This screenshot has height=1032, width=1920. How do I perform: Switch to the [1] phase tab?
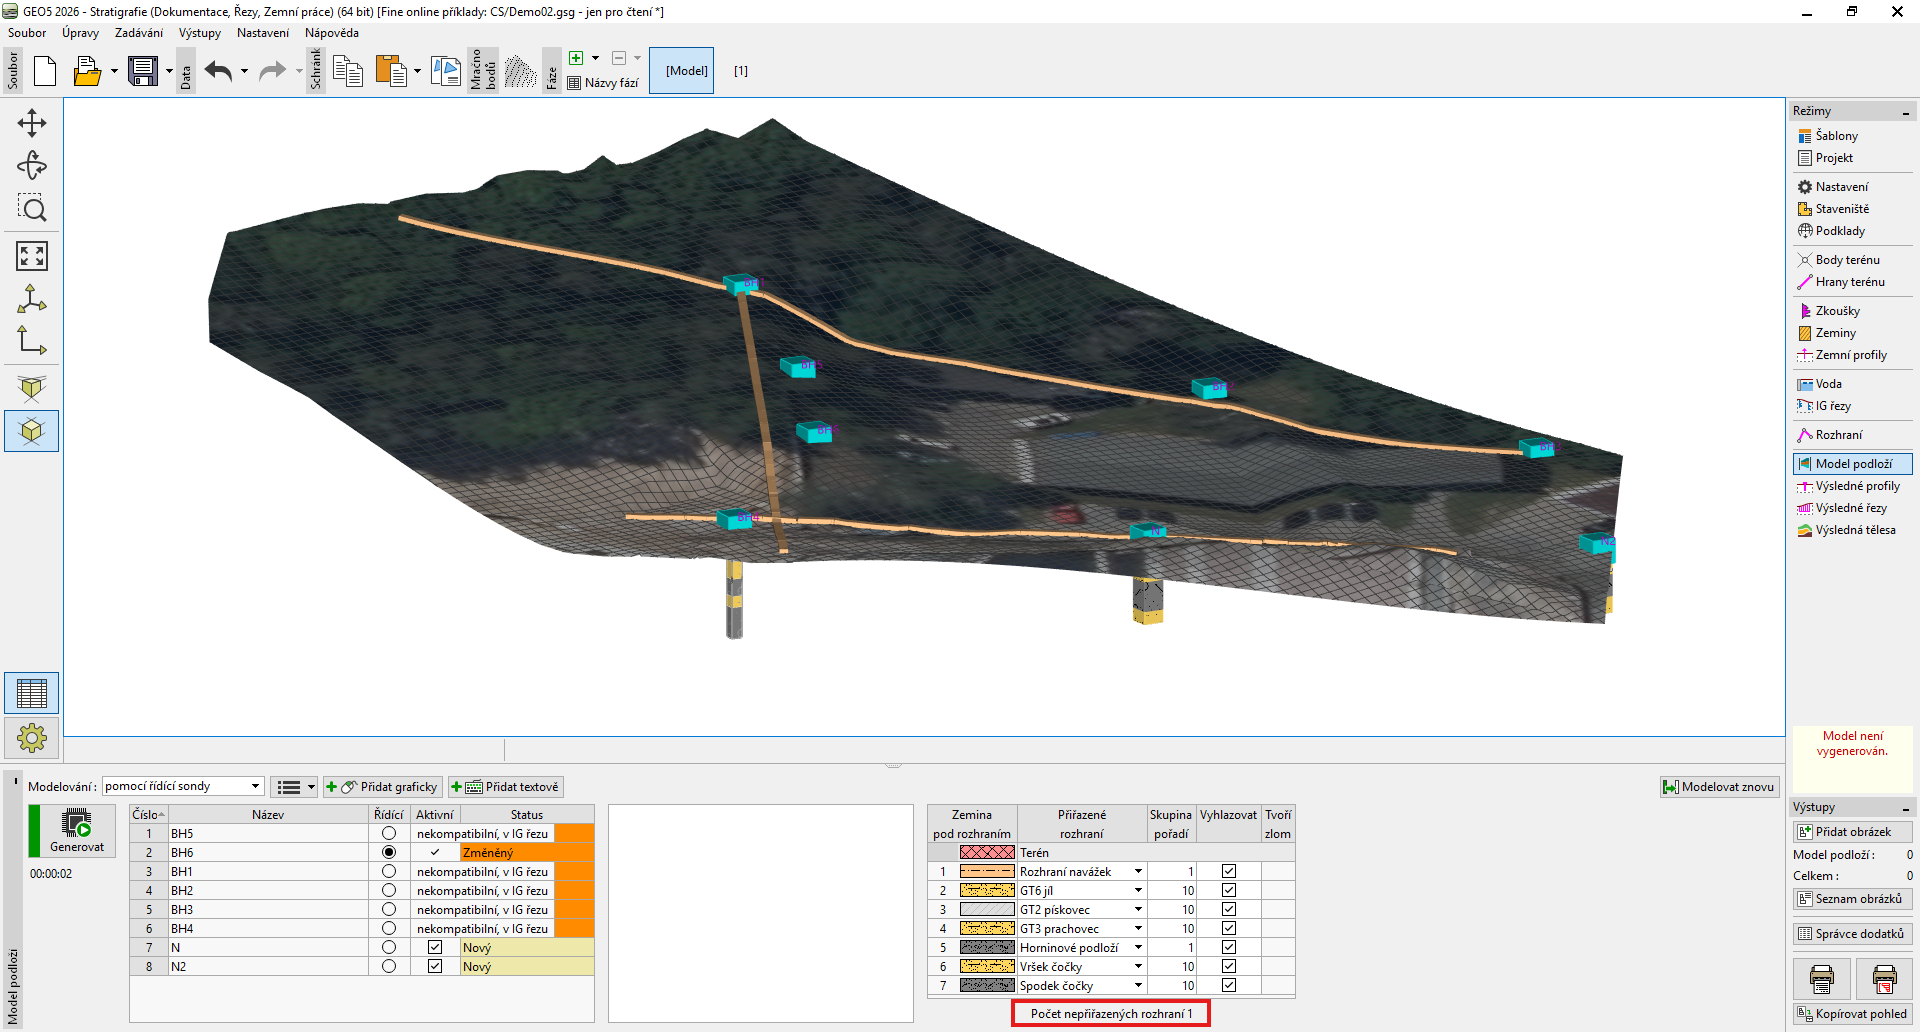pos(741,71)
